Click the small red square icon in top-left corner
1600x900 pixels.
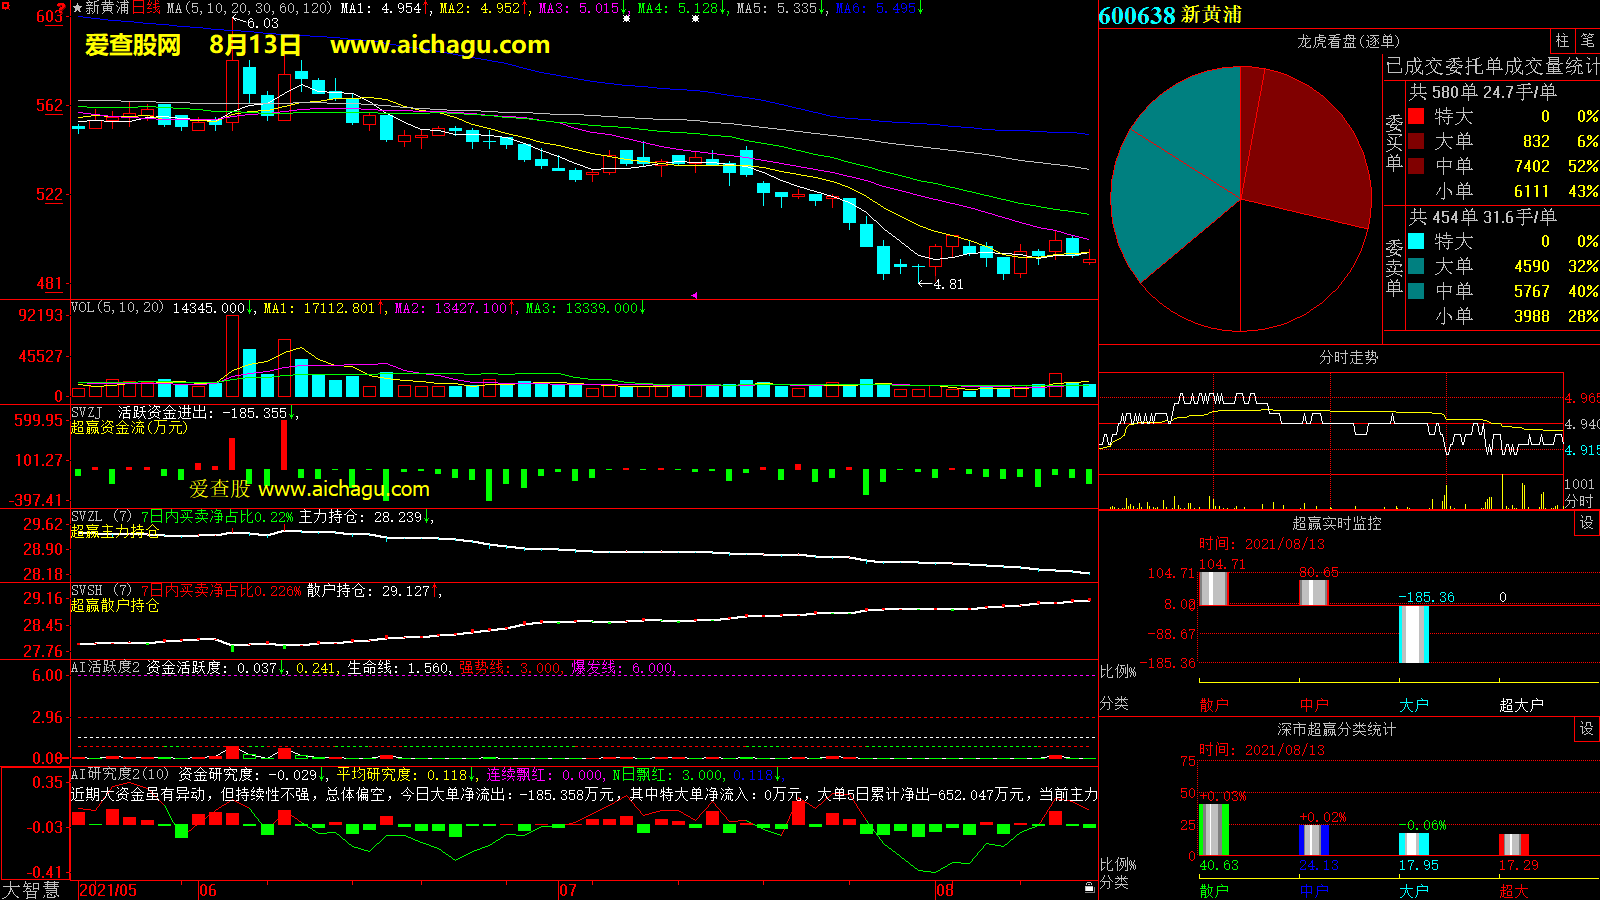pyautogui.click(x=5, y=6)
